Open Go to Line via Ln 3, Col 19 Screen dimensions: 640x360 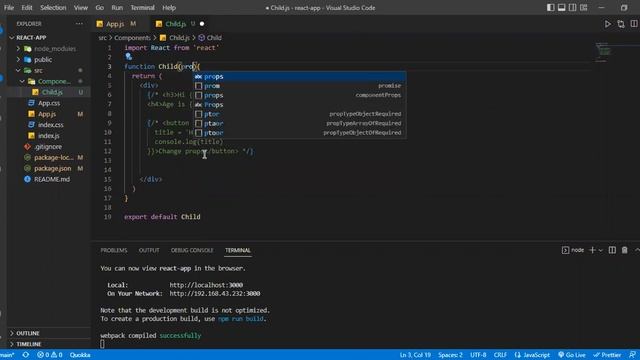(x=415, y=355)
